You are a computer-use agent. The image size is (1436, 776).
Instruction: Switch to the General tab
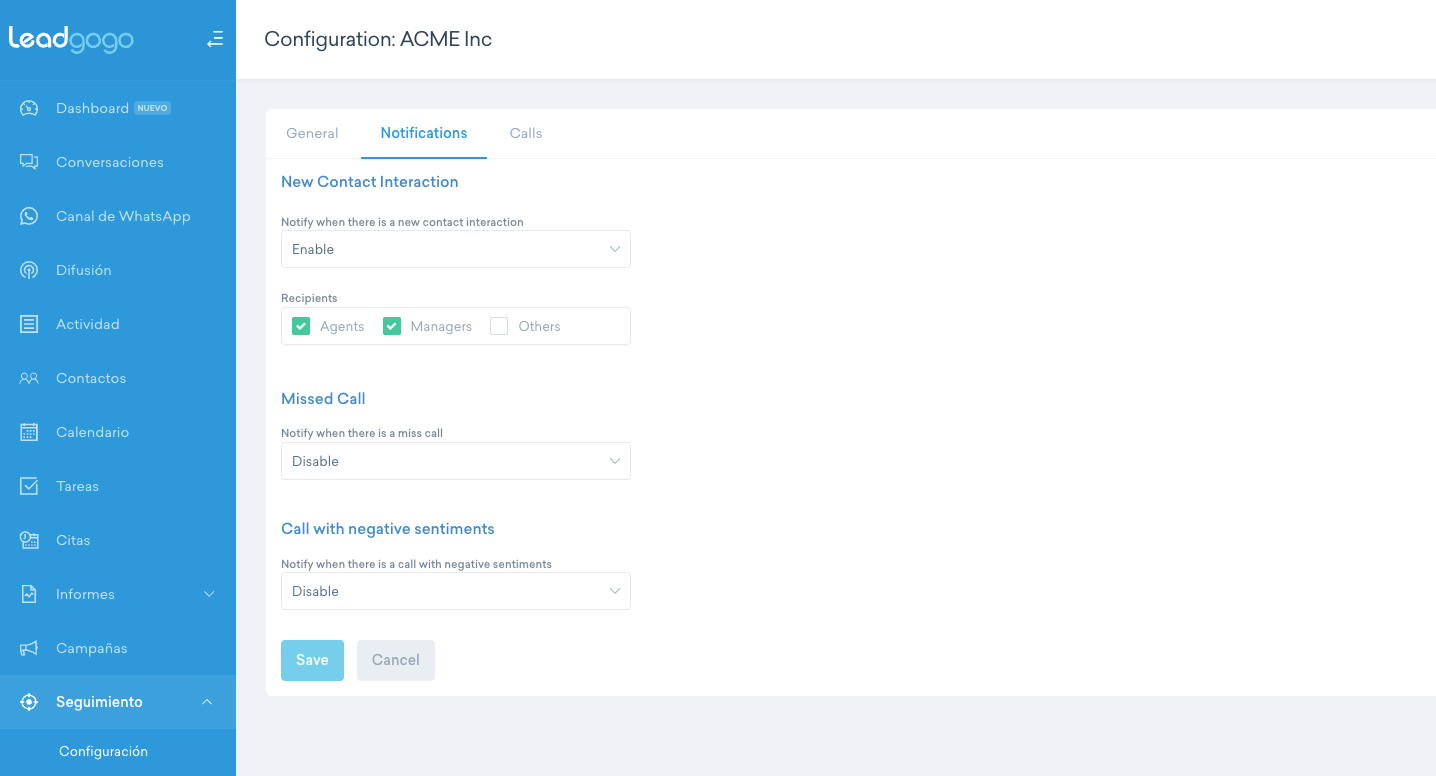(x=312, y=133)
